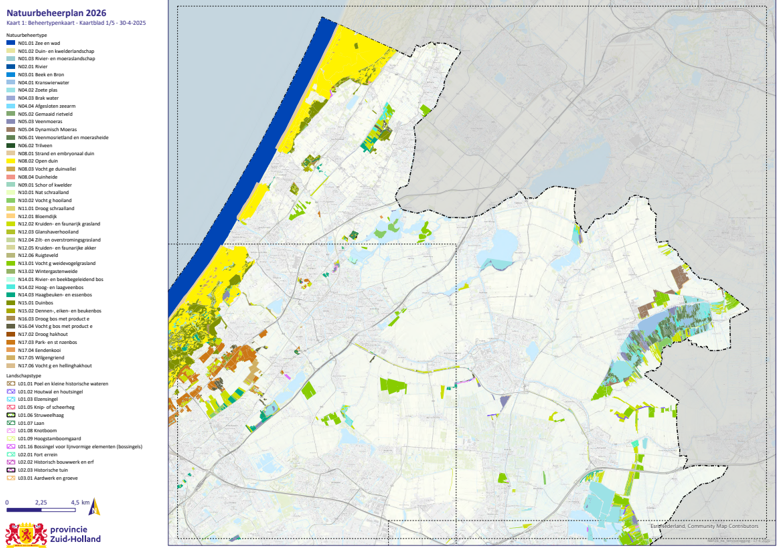Select the N08.02 Open duin yellow swatch
This screenshot has width=779, height=549.
[x=11, y=160]
